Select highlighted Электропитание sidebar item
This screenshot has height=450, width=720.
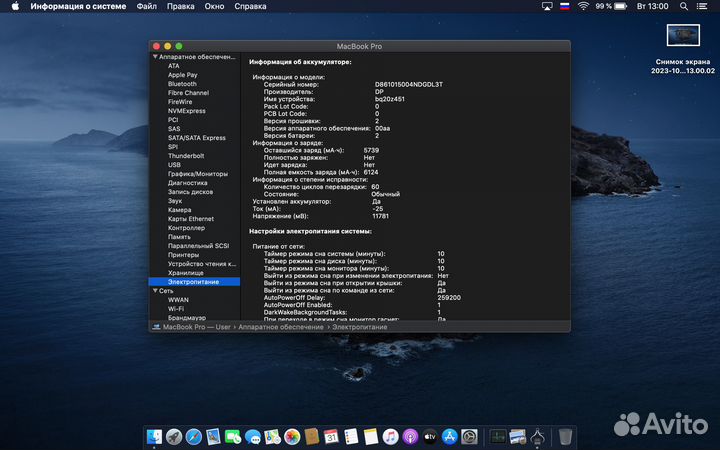(x=194, y=282)
